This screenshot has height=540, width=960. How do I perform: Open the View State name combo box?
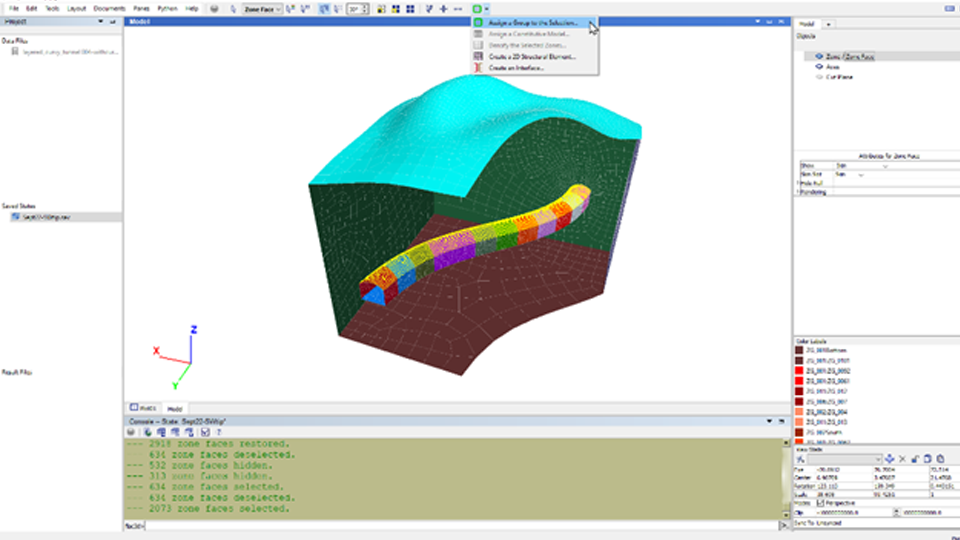844,459
